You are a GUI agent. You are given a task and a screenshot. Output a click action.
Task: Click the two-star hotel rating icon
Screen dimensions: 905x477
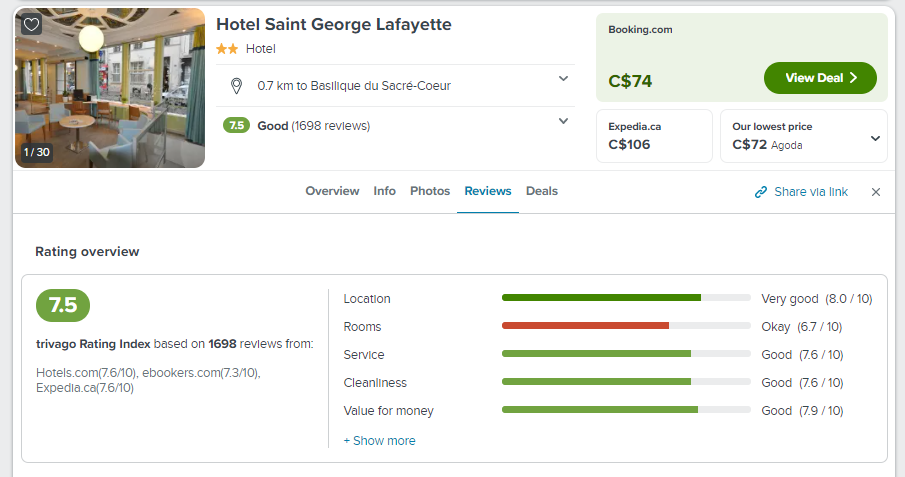pos(226,49)
